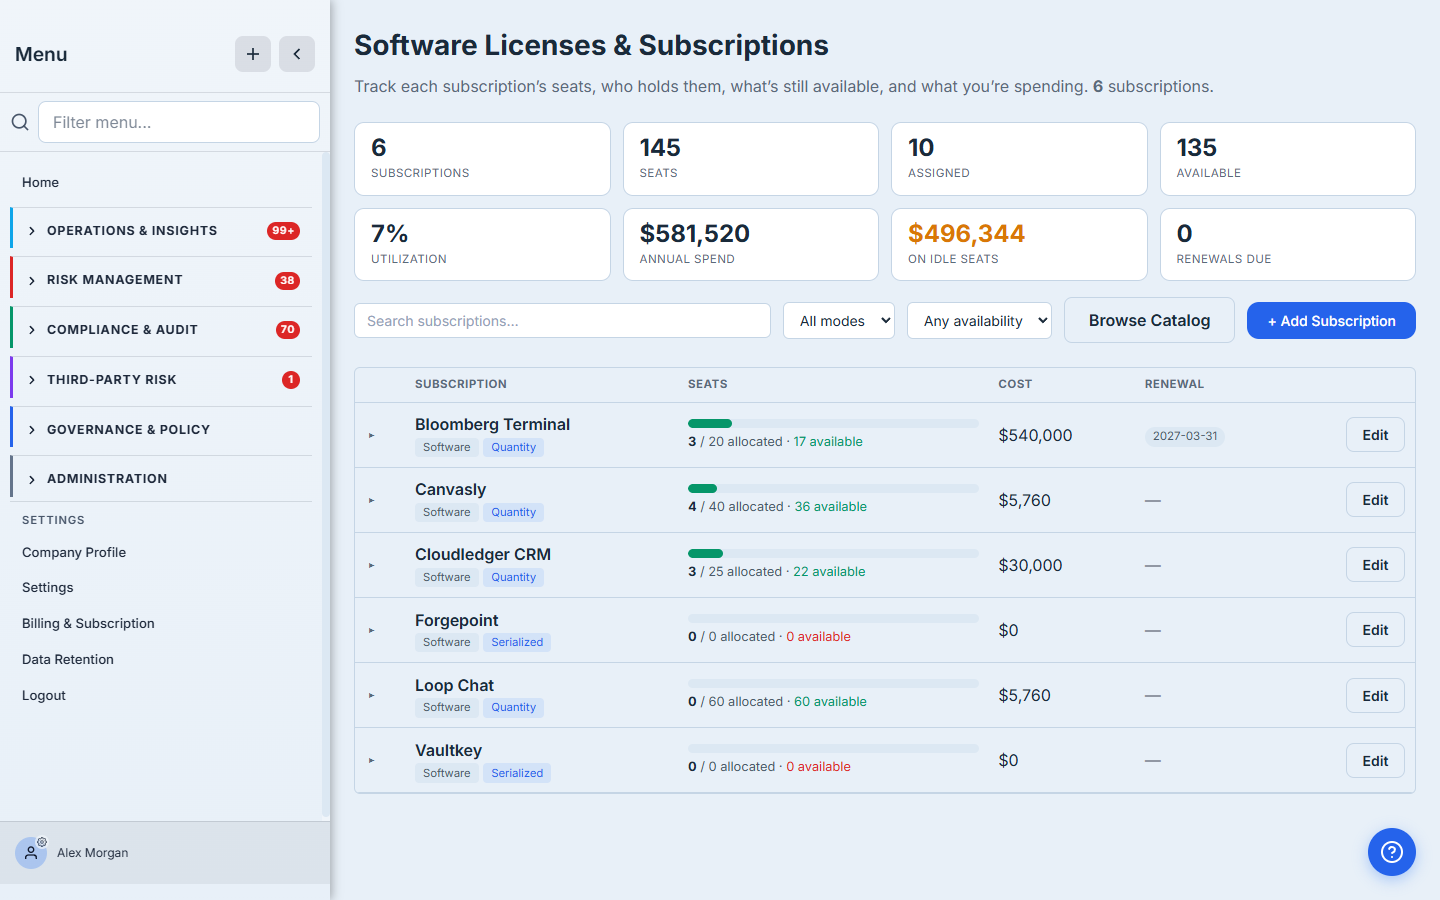Click the Subscriptions count card
1440x900 pixels.
(482, 159)
